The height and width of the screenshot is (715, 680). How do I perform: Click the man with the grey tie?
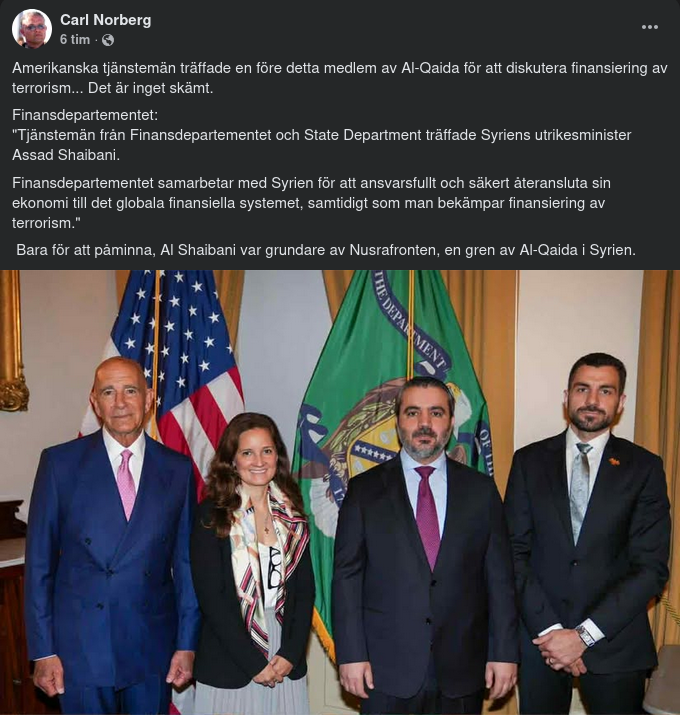click(588, 534)
